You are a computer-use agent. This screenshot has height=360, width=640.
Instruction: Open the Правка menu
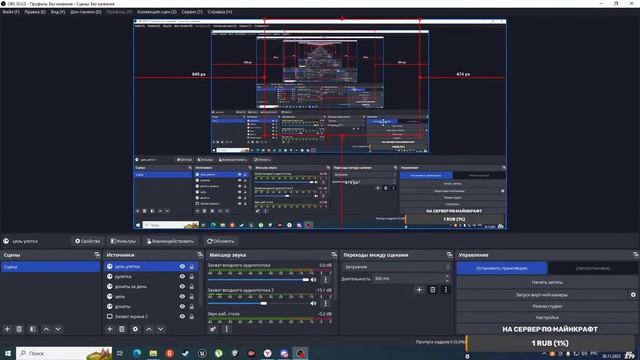click(x=35, y=12)
